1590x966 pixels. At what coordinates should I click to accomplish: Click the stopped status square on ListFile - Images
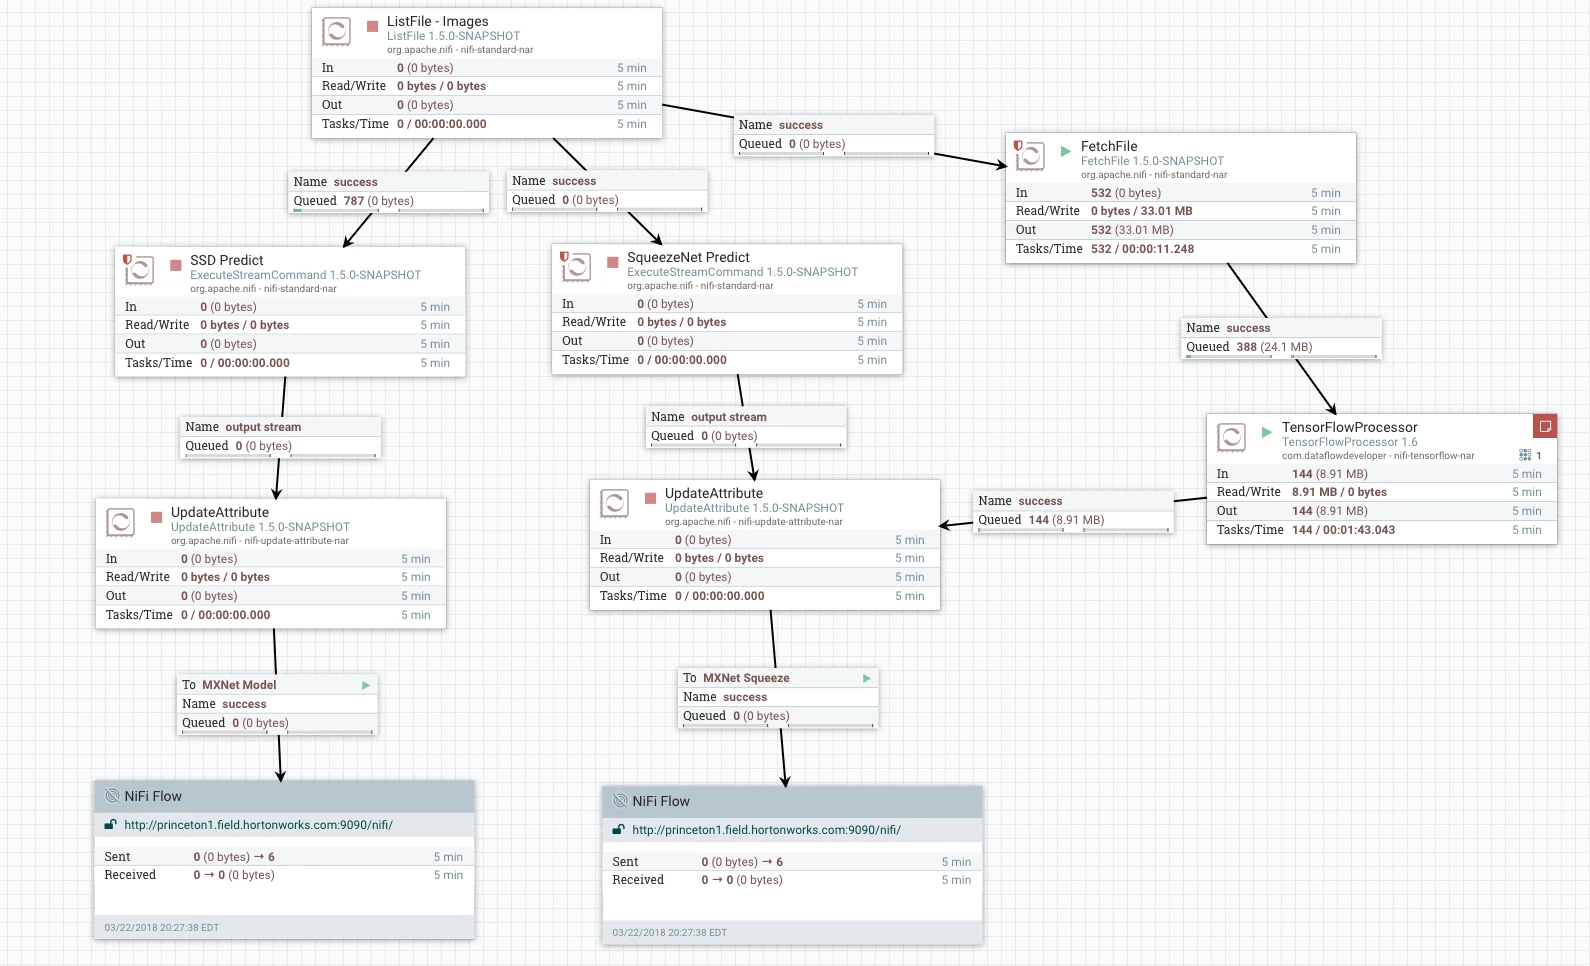373,26
